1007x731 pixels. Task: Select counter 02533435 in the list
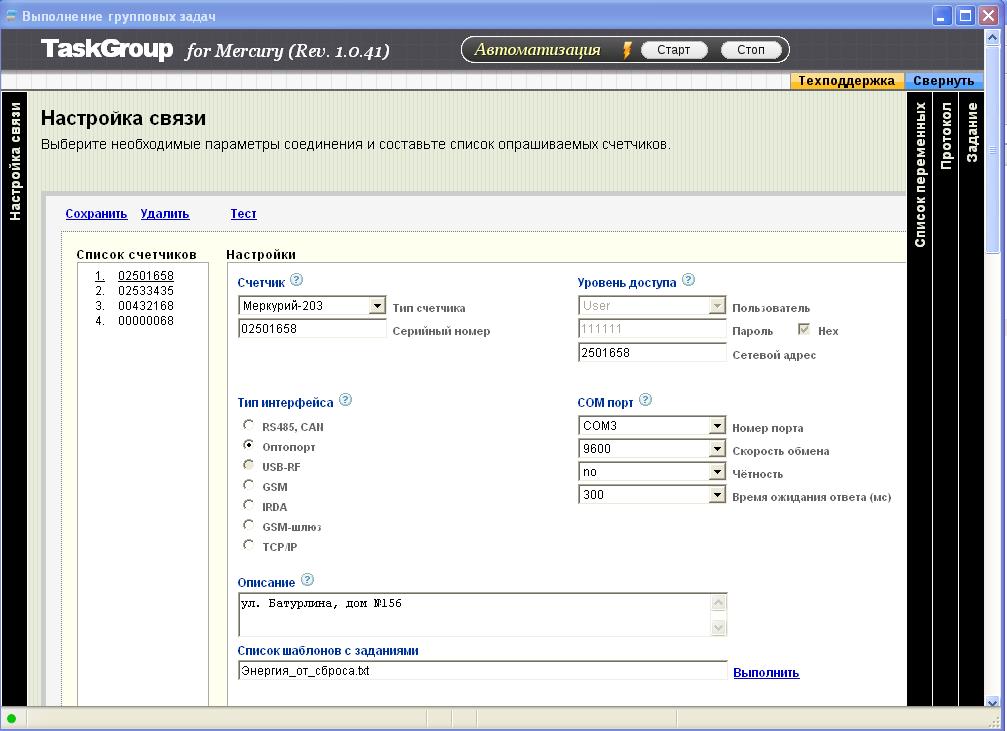click(x=146, y=291)
